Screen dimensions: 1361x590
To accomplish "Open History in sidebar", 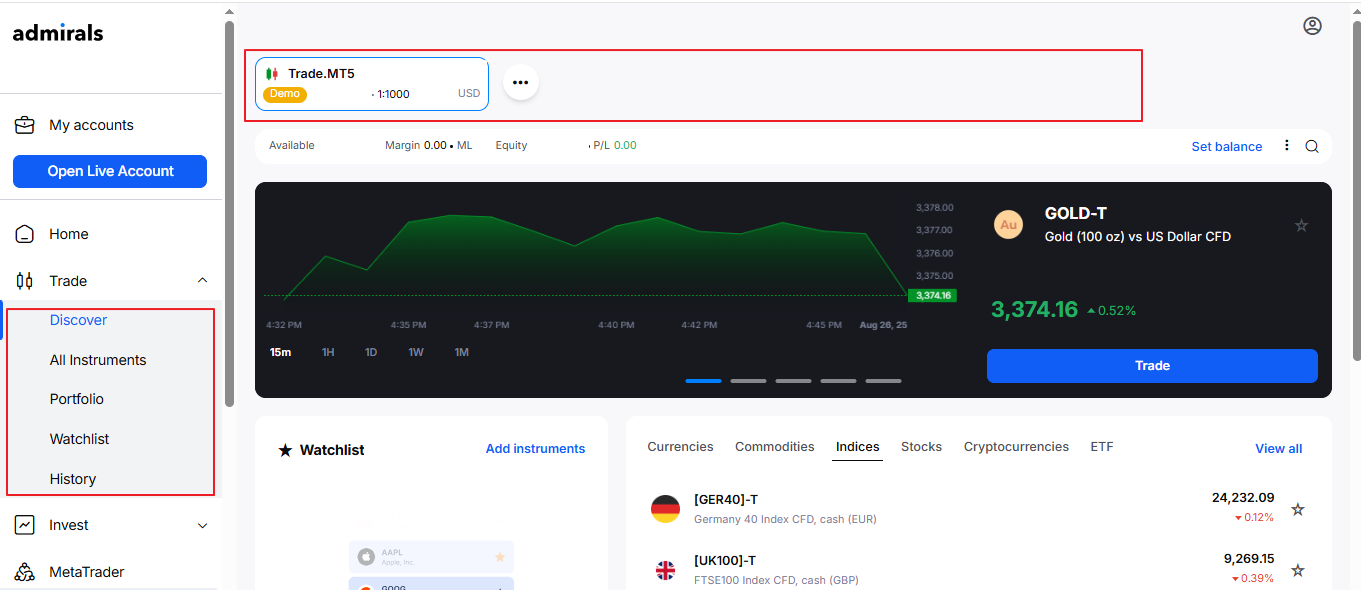I will coord(73,479).
